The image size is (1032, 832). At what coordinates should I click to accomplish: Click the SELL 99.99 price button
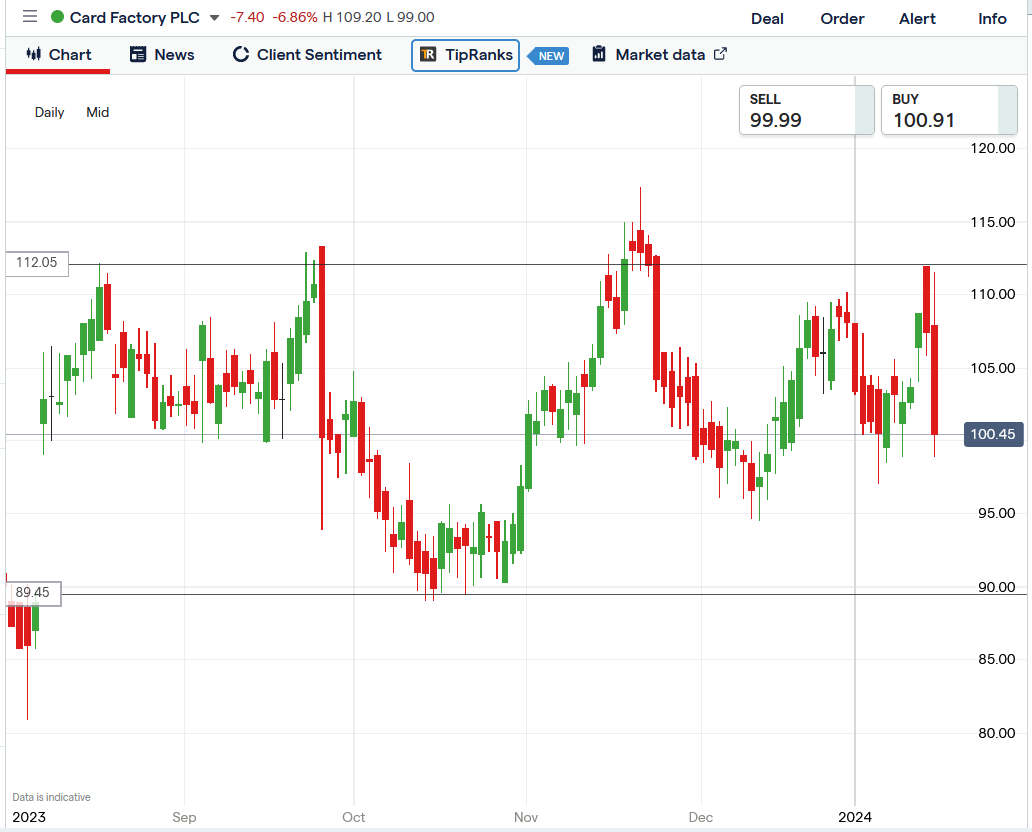point(806,110)
